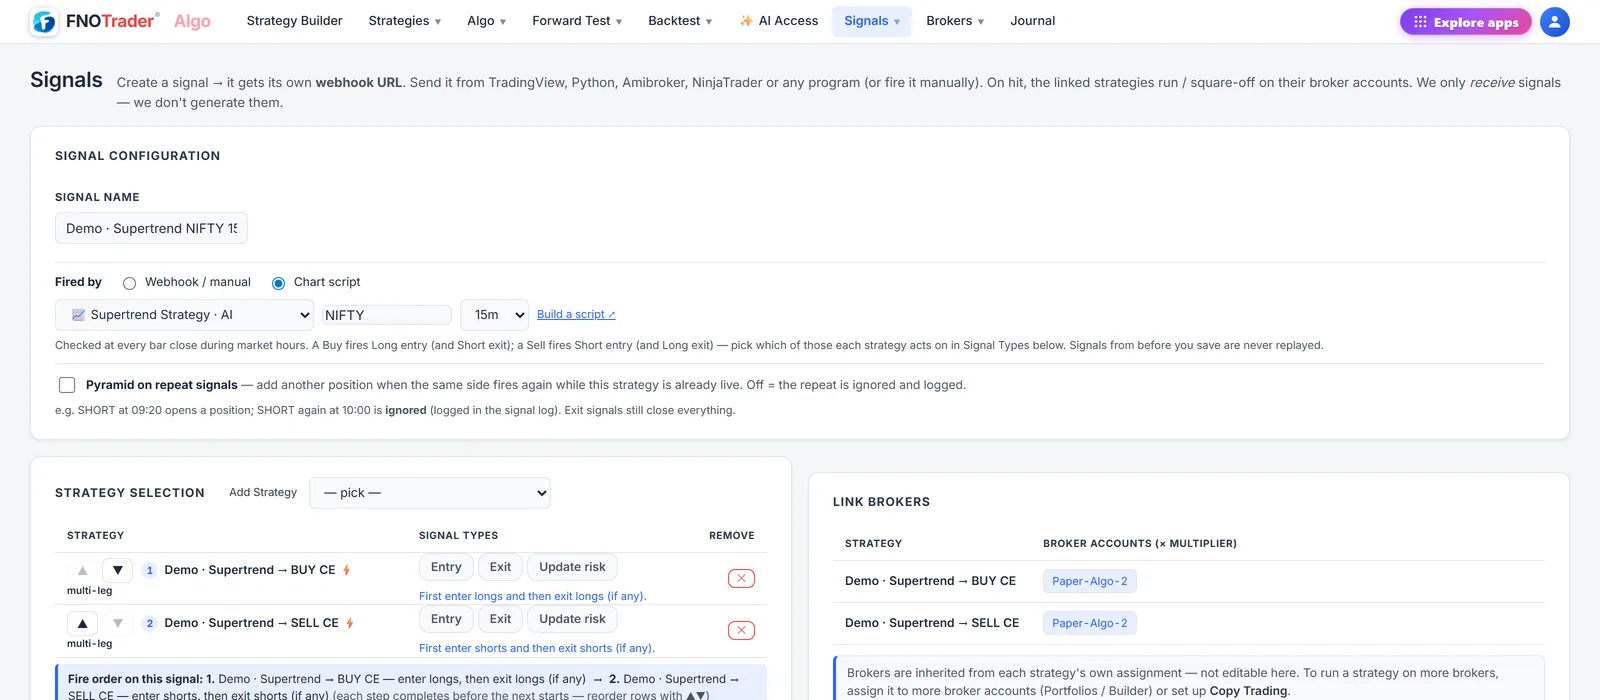Open AI Access page
Image resolution: width=1600 pixels, height=700 pixels.
779,21
